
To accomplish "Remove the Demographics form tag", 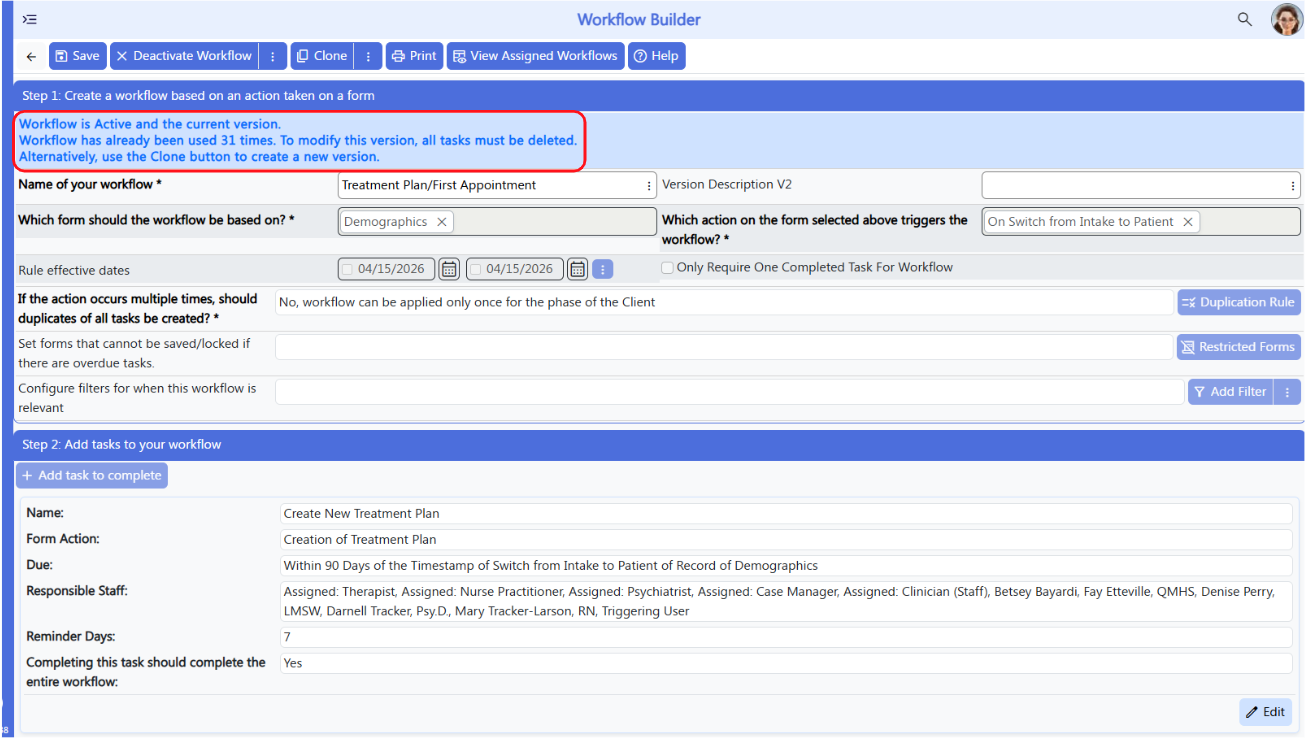I will pyautogui.click(x=442, y=222).
